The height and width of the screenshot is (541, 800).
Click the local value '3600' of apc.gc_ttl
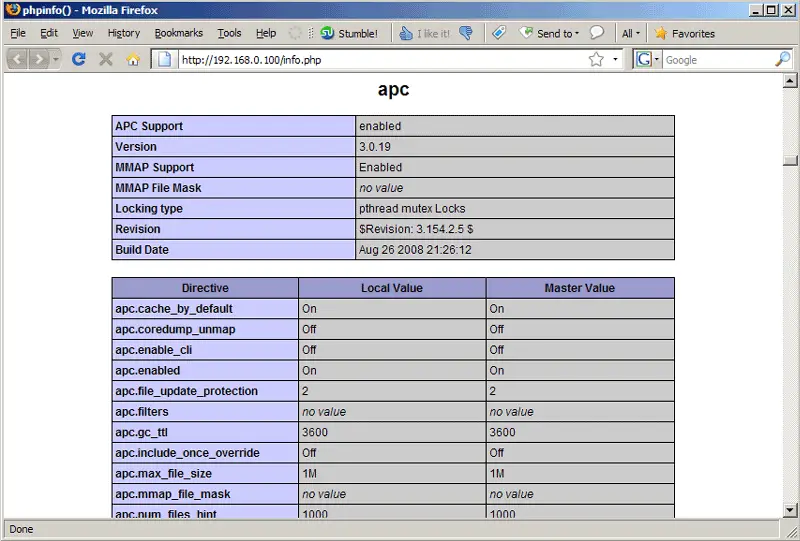[315, 432]
